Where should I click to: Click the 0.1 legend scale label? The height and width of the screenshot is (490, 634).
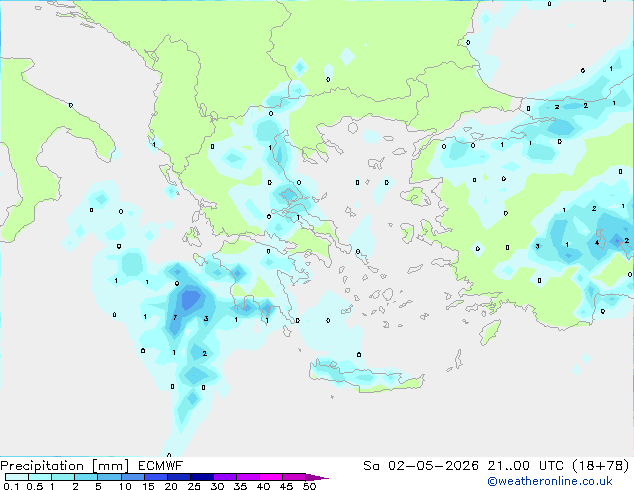tap(11, 486)
